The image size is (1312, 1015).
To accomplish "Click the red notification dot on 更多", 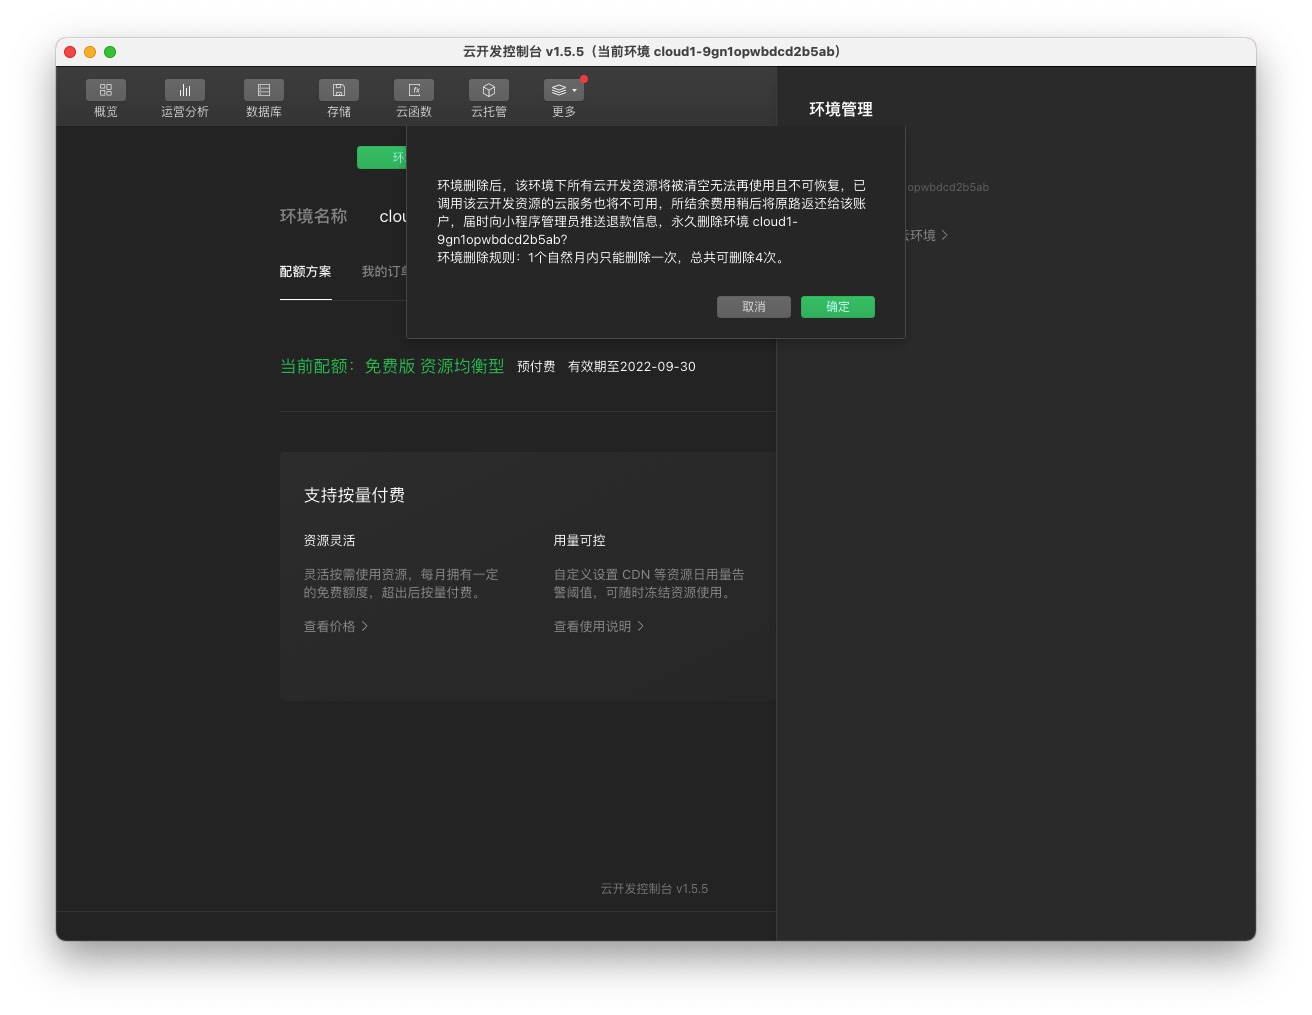I will coord(583,76).
